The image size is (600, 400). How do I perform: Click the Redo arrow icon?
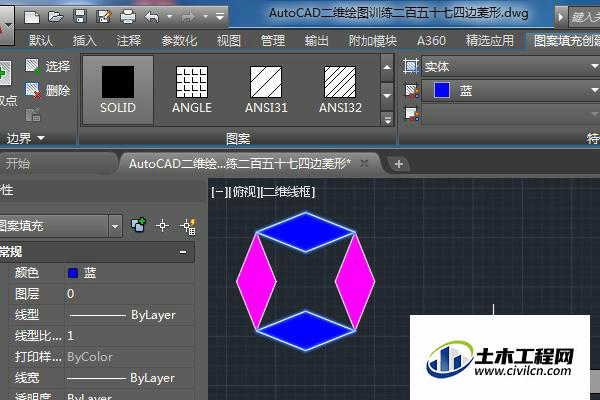click(188, 17)
